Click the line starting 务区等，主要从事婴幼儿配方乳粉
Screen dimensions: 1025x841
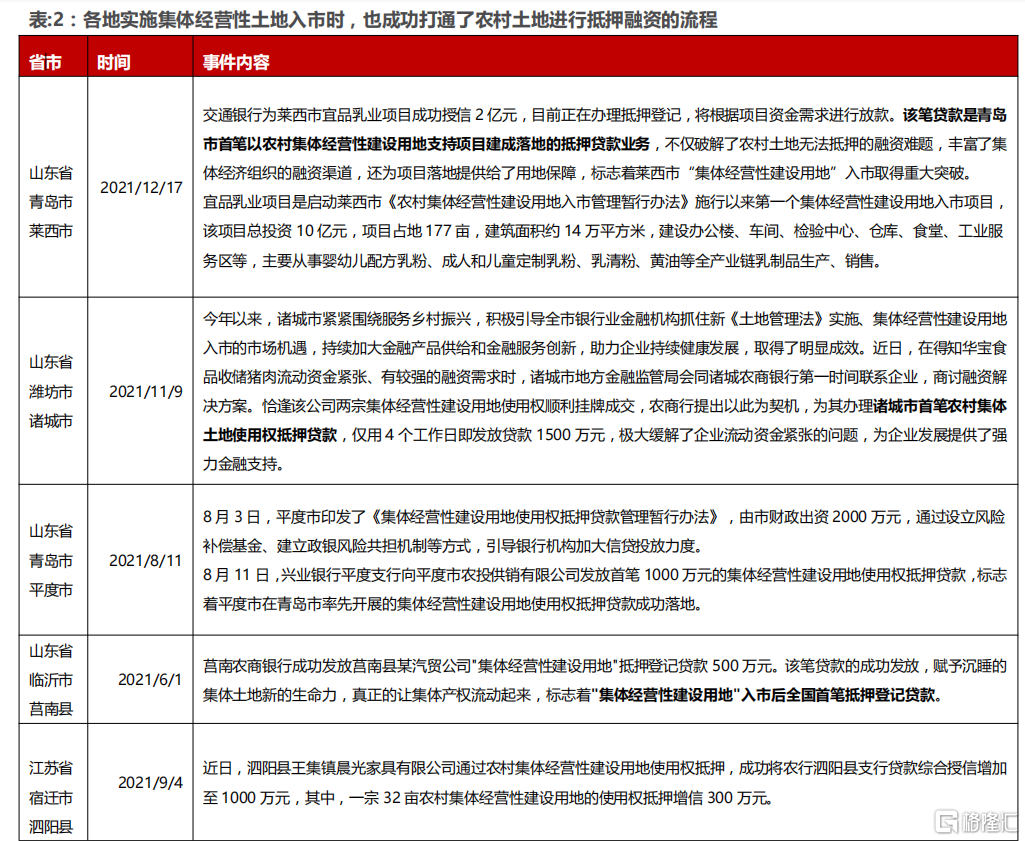click(544, 261)
